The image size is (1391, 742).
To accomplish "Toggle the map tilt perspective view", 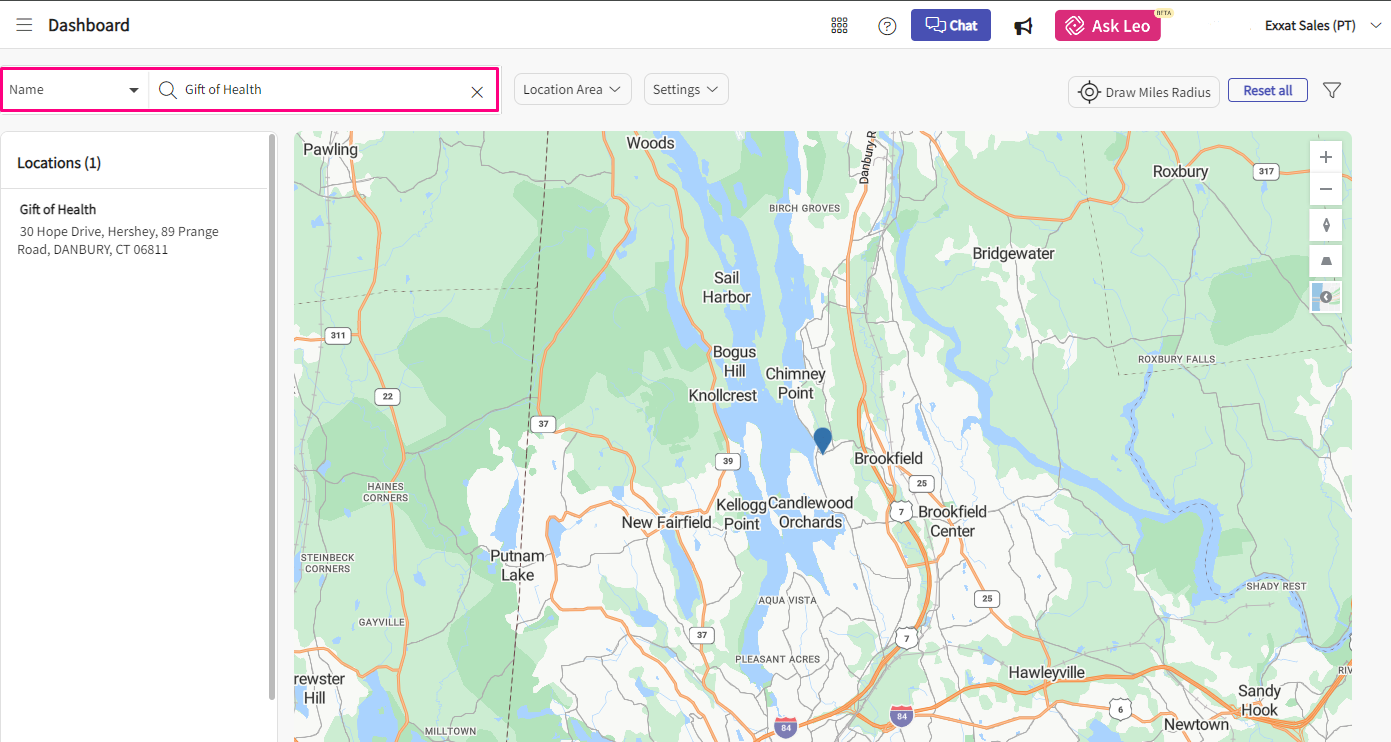I will click(x=1326, y=261).
